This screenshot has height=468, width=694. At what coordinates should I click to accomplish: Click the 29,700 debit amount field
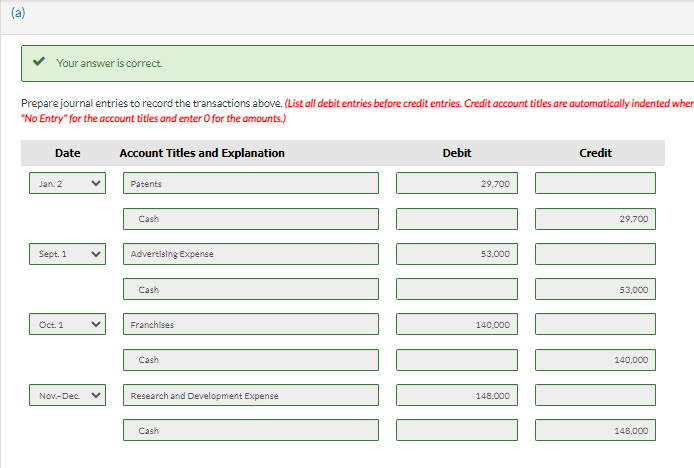pyautogui.click(x=457, y=183)
